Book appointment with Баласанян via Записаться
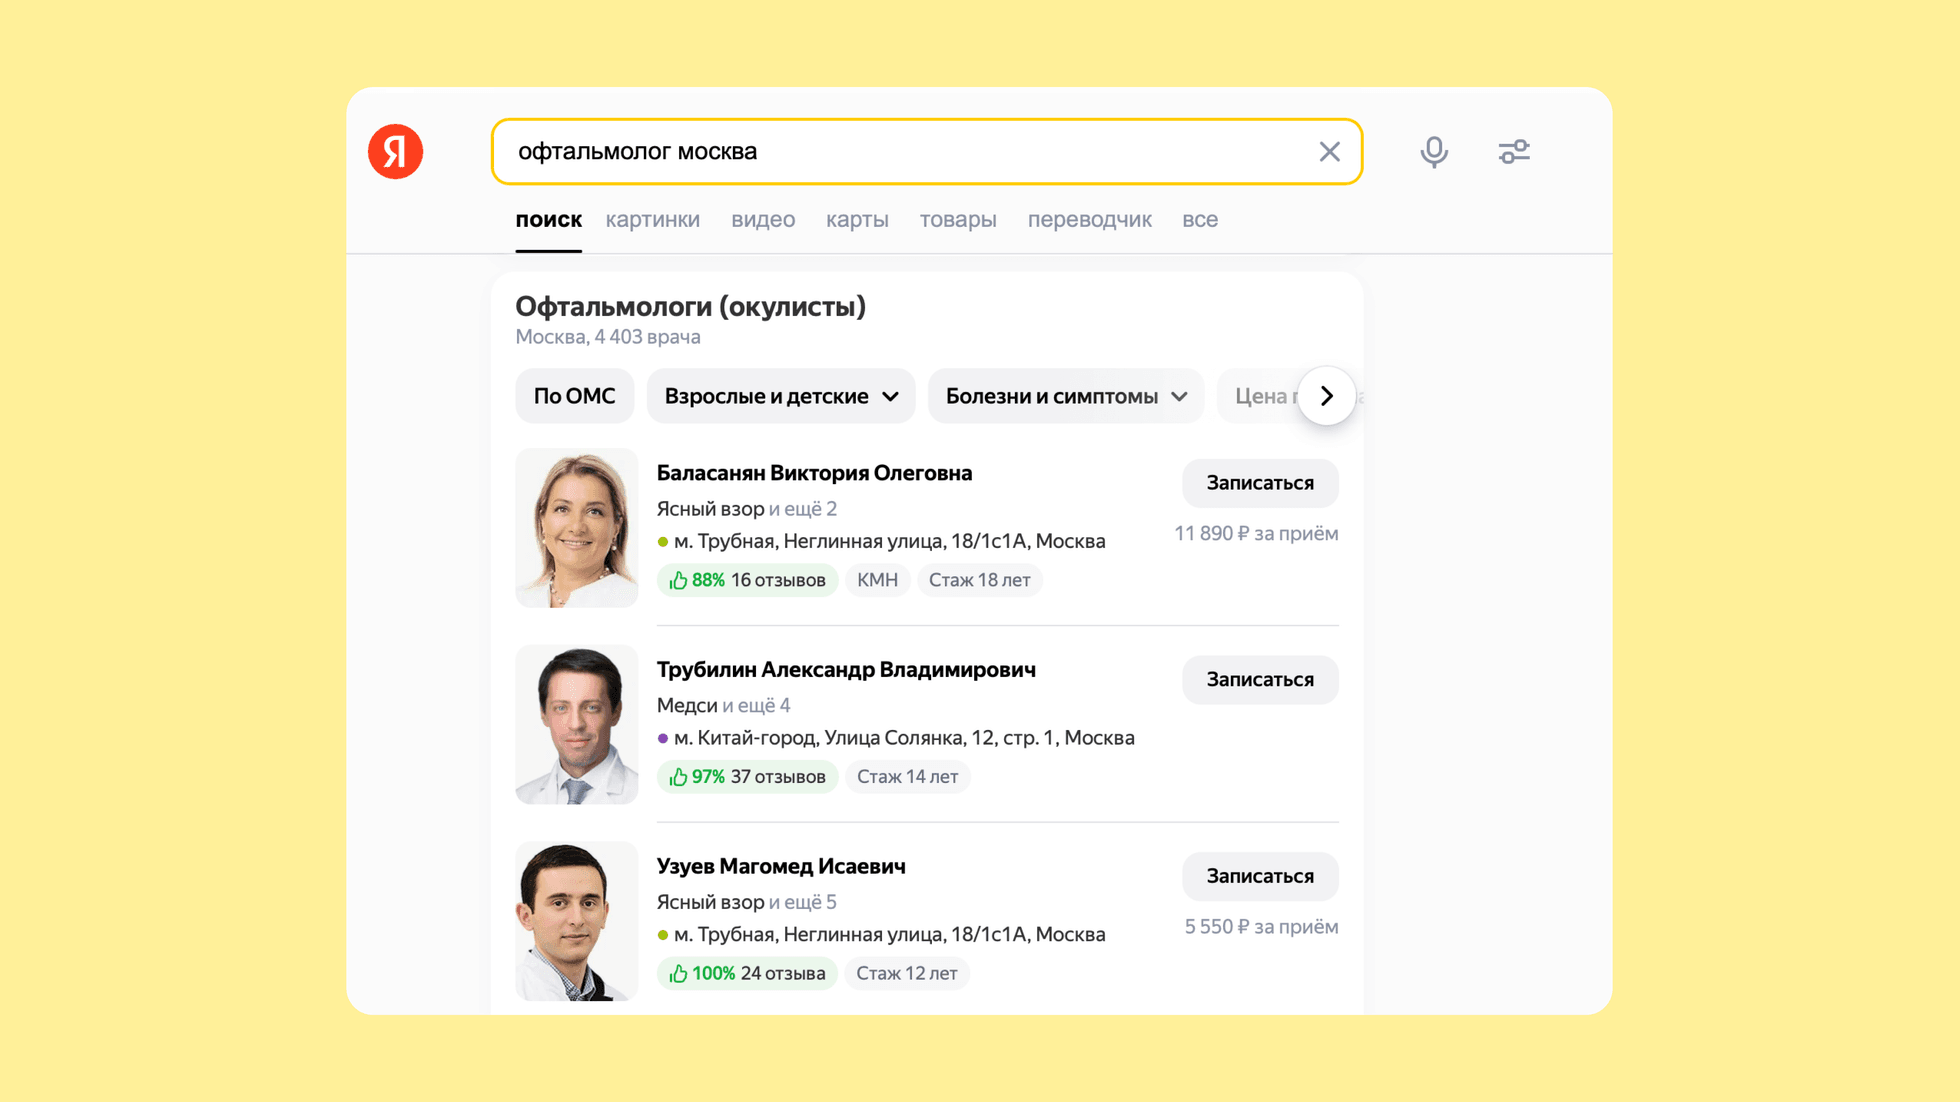 coord(1260,483)
